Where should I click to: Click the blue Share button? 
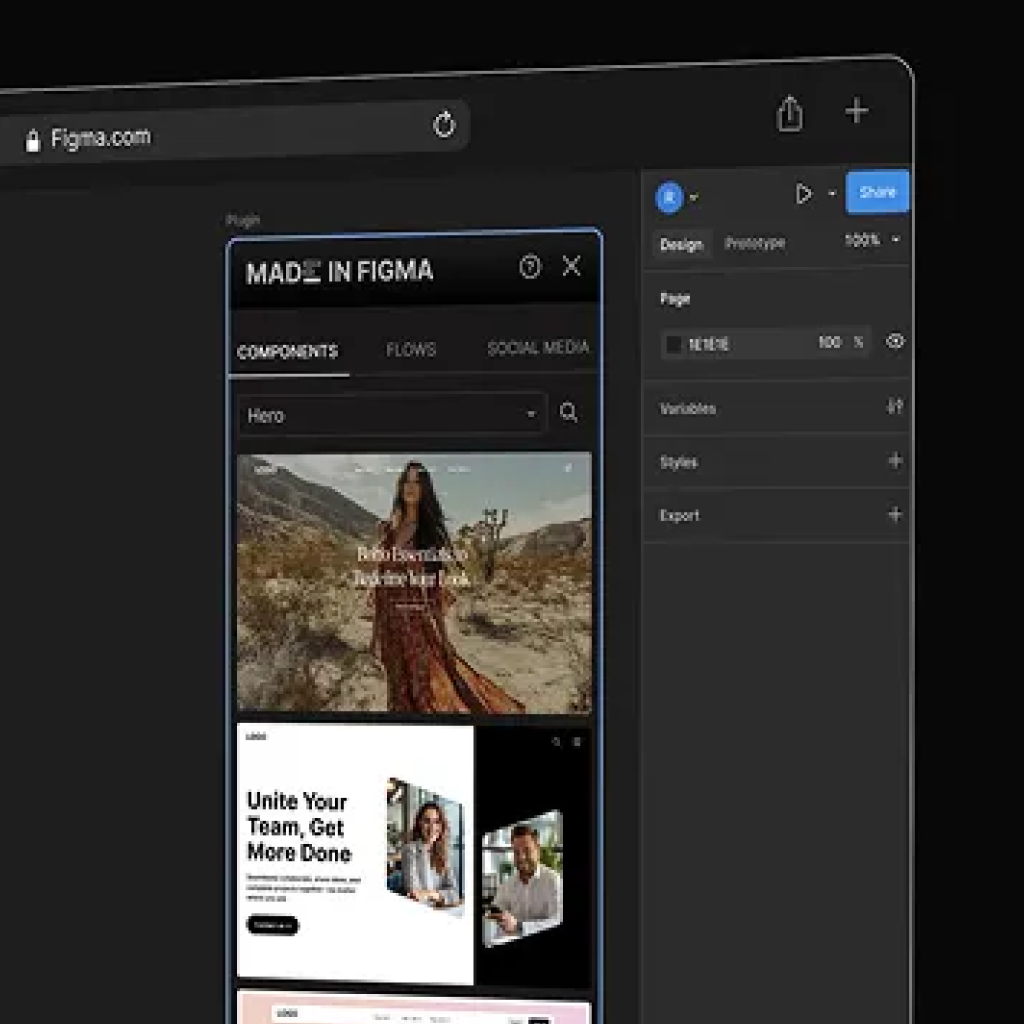(877, 191)
